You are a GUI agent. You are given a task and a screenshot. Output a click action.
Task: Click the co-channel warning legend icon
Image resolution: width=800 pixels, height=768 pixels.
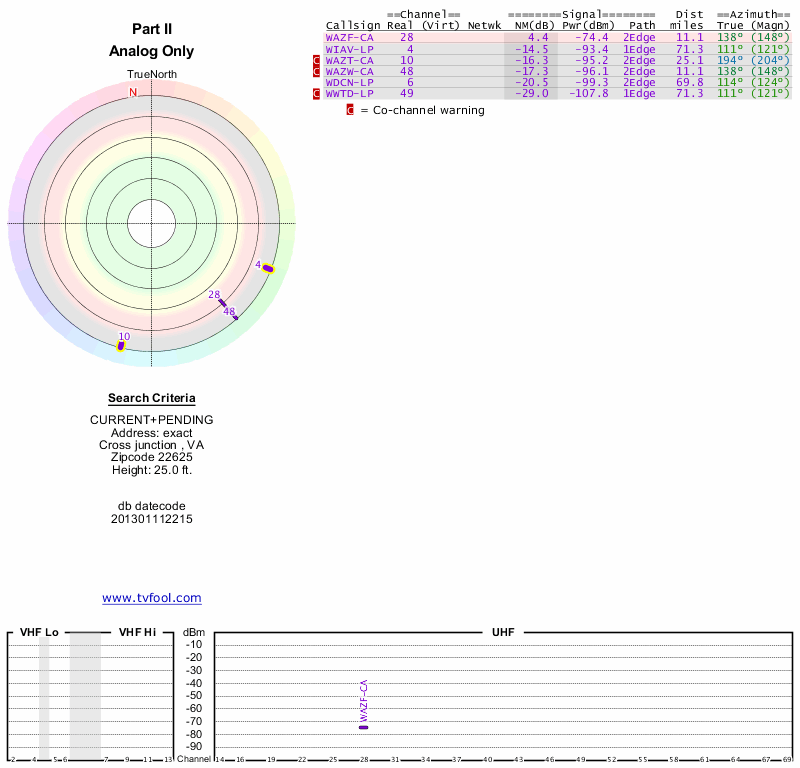[350, 110]
